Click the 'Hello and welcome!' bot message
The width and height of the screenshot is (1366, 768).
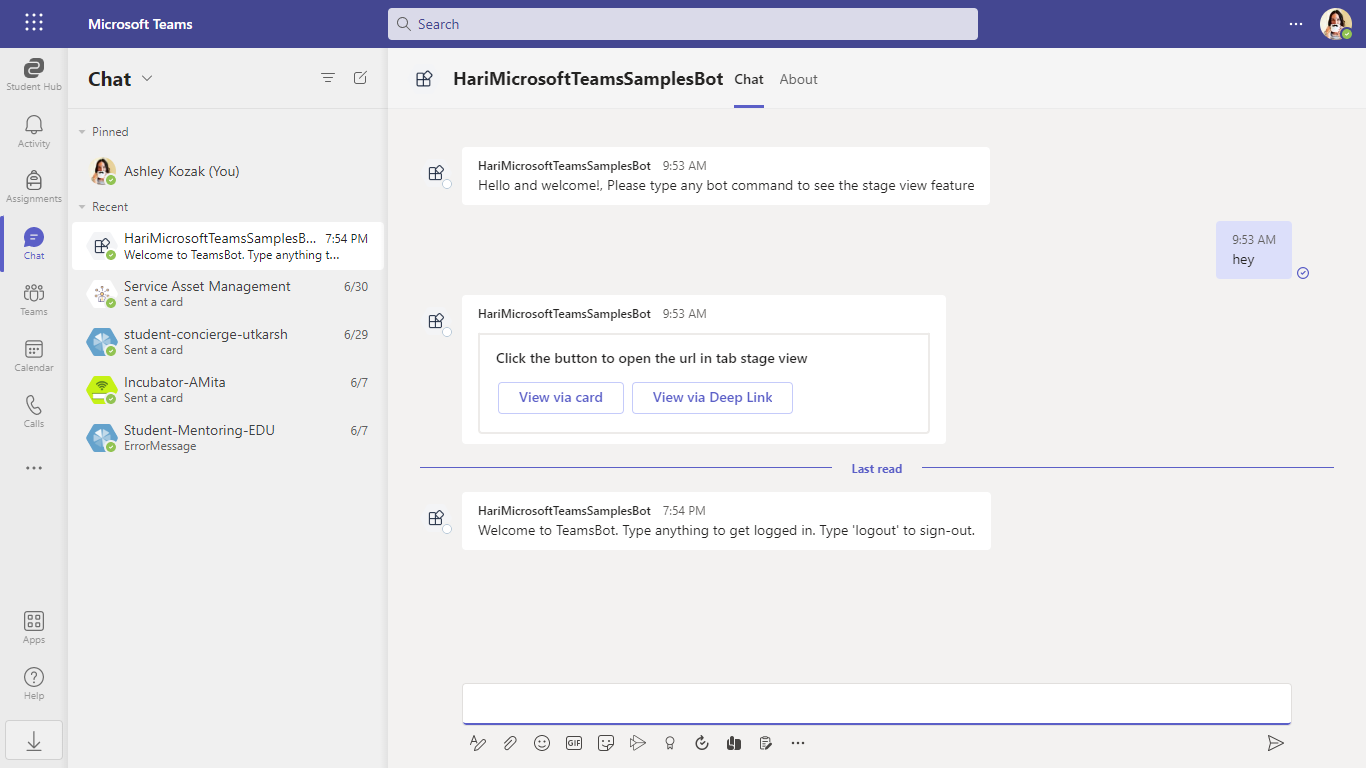pos(726,176)
